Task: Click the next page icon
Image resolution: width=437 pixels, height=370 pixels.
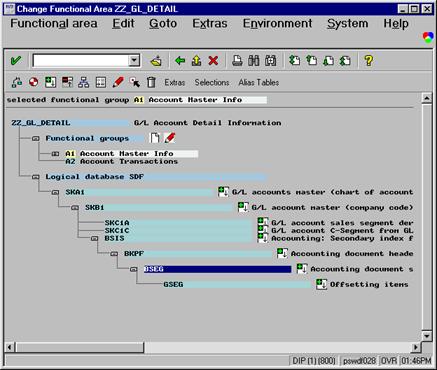Action: [328, 61]
